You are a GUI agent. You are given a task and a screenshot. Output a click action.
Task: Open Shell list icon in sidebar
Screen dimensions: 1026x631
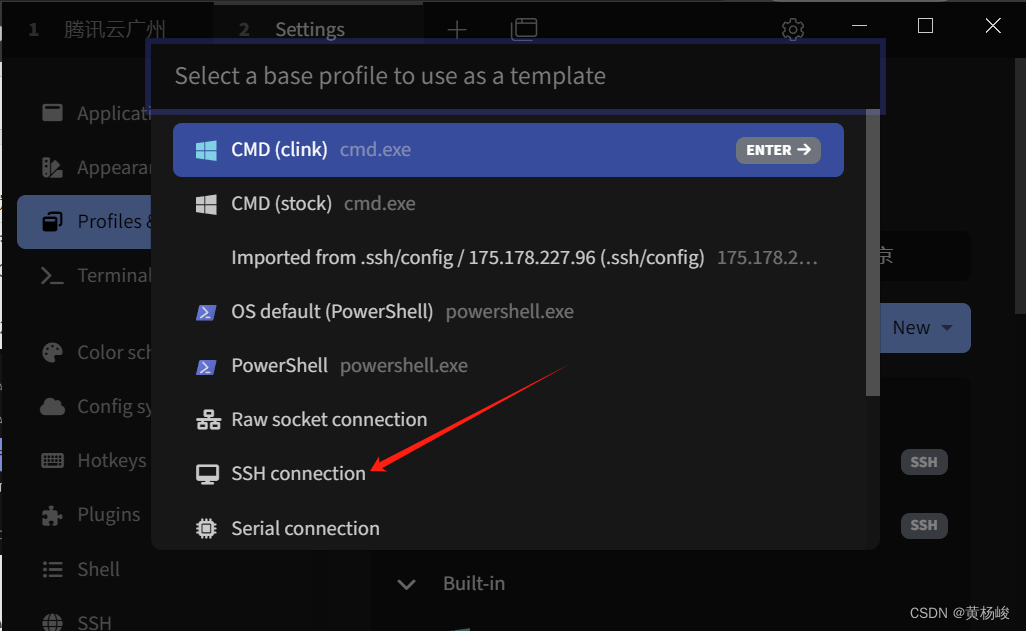(x=52, y=569)
